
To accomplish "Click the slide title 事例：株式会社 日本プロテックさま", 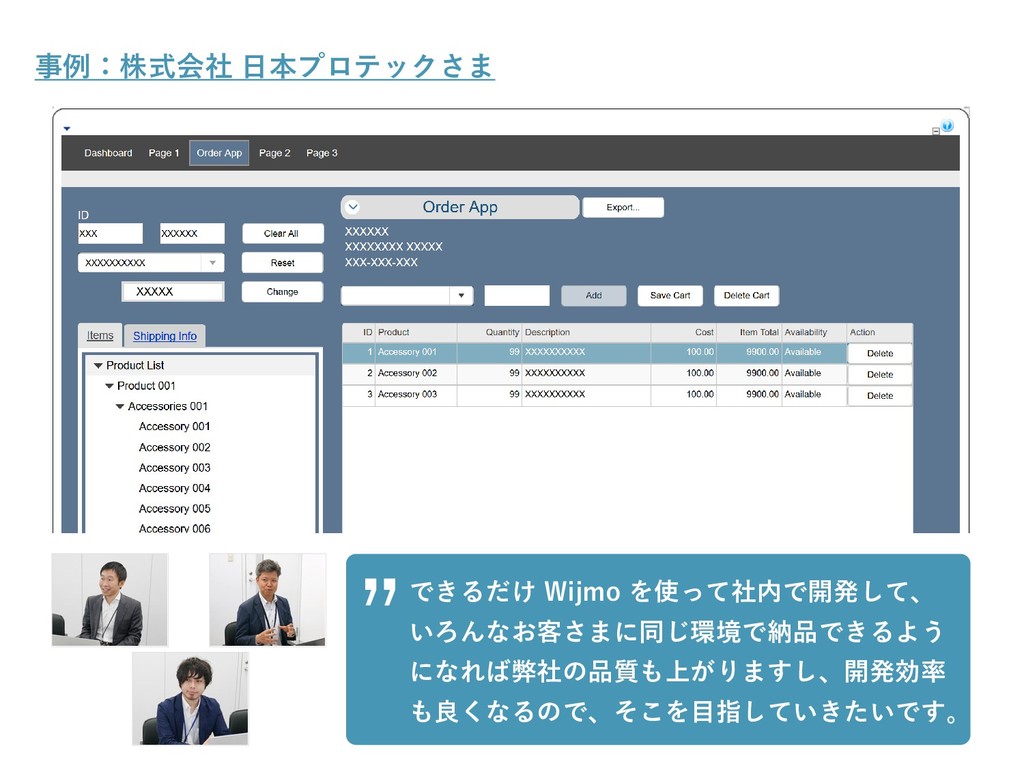I will point(264,66).
